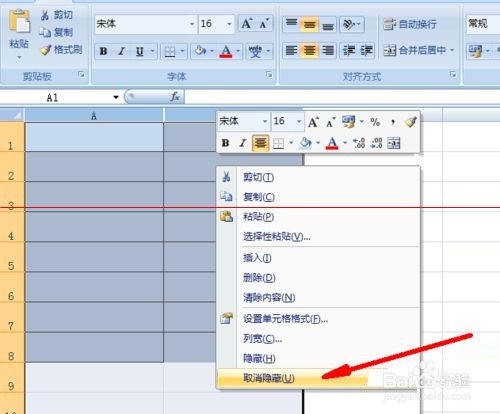500x414 pixels.
Task: Open the mini toolbar font size dropdown
Action: coord(299,121)
